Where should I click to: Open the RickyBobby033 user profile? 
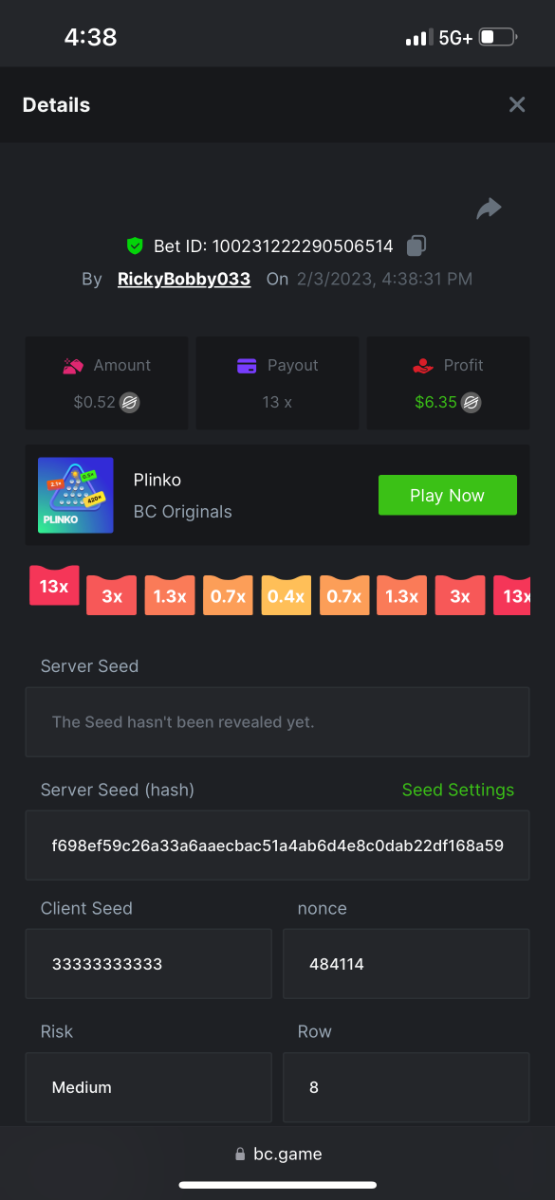184,279
